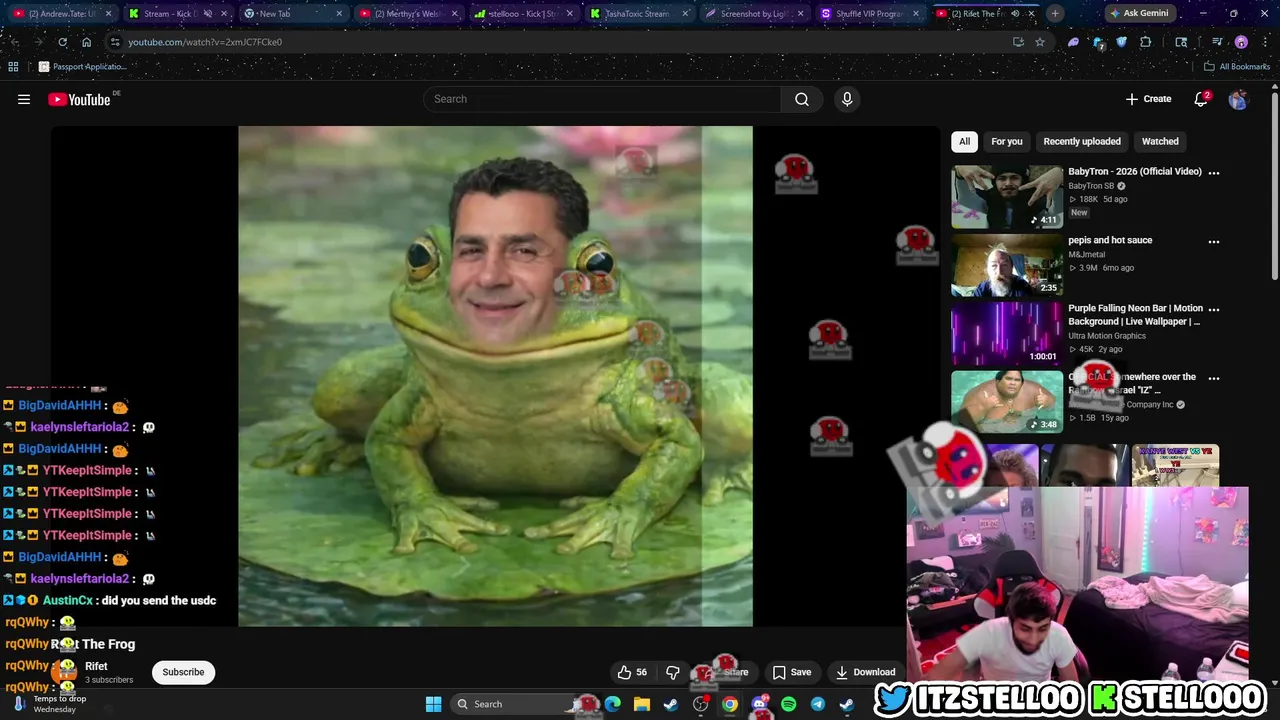Open the BabyTron - 2026 video thumbnail
Screen dimensions: 1280x720
(1007, 197)
